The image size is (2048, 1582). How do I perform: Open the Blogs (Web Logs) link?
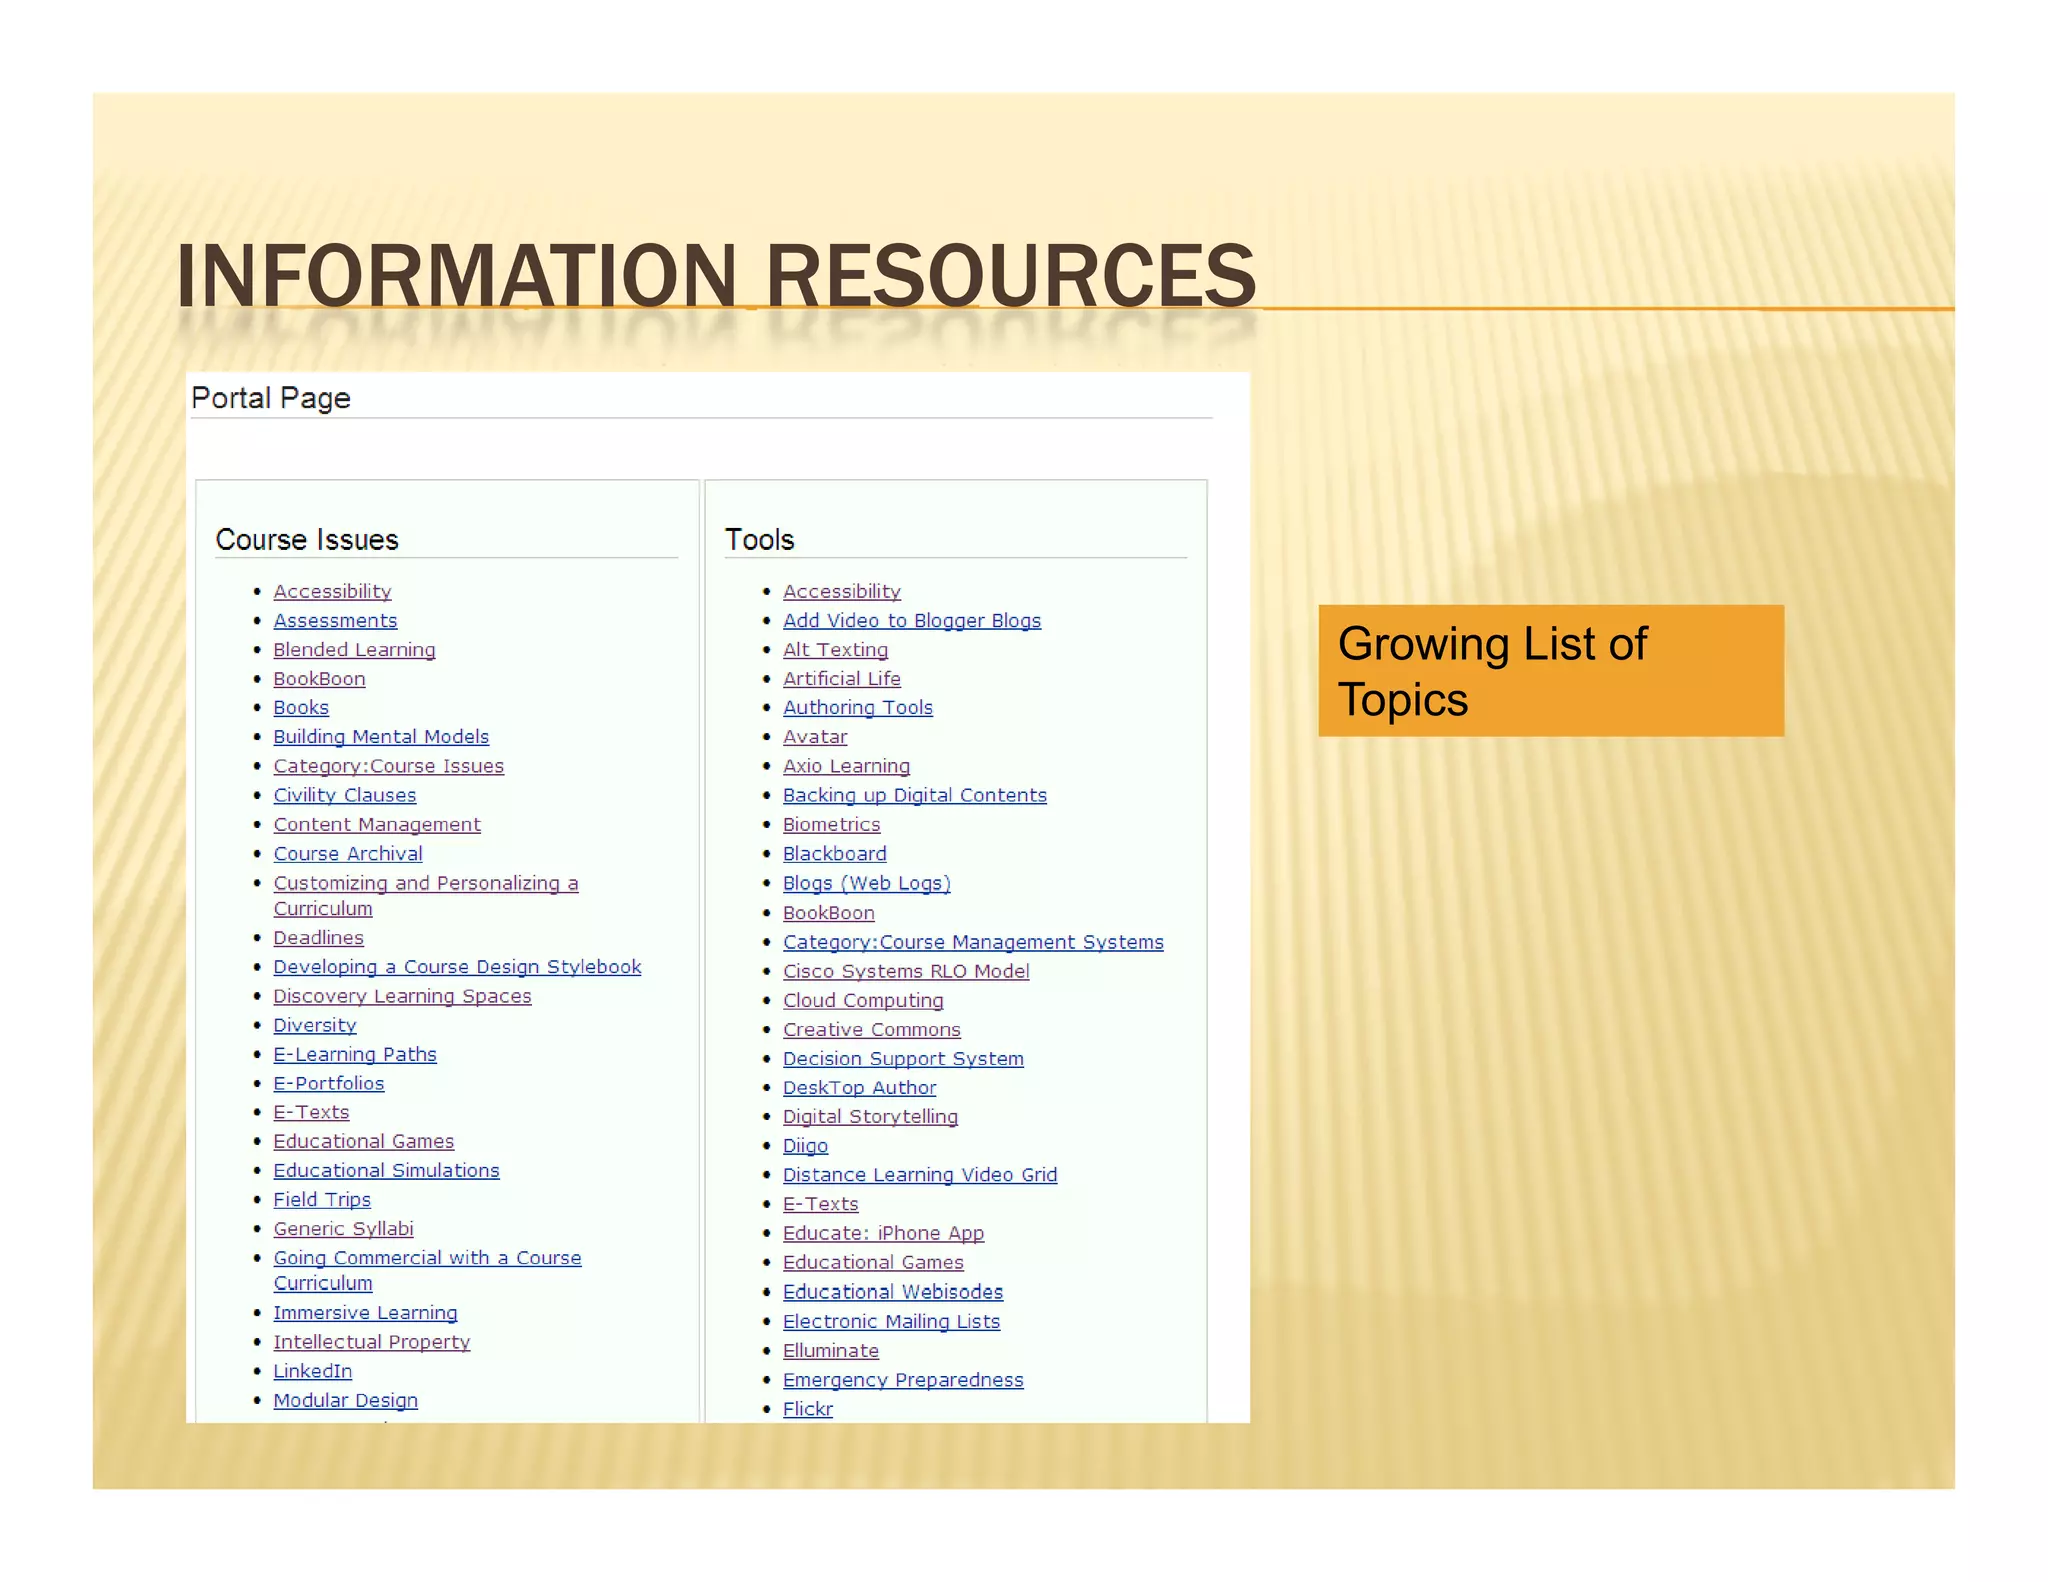tap(867, 883)
